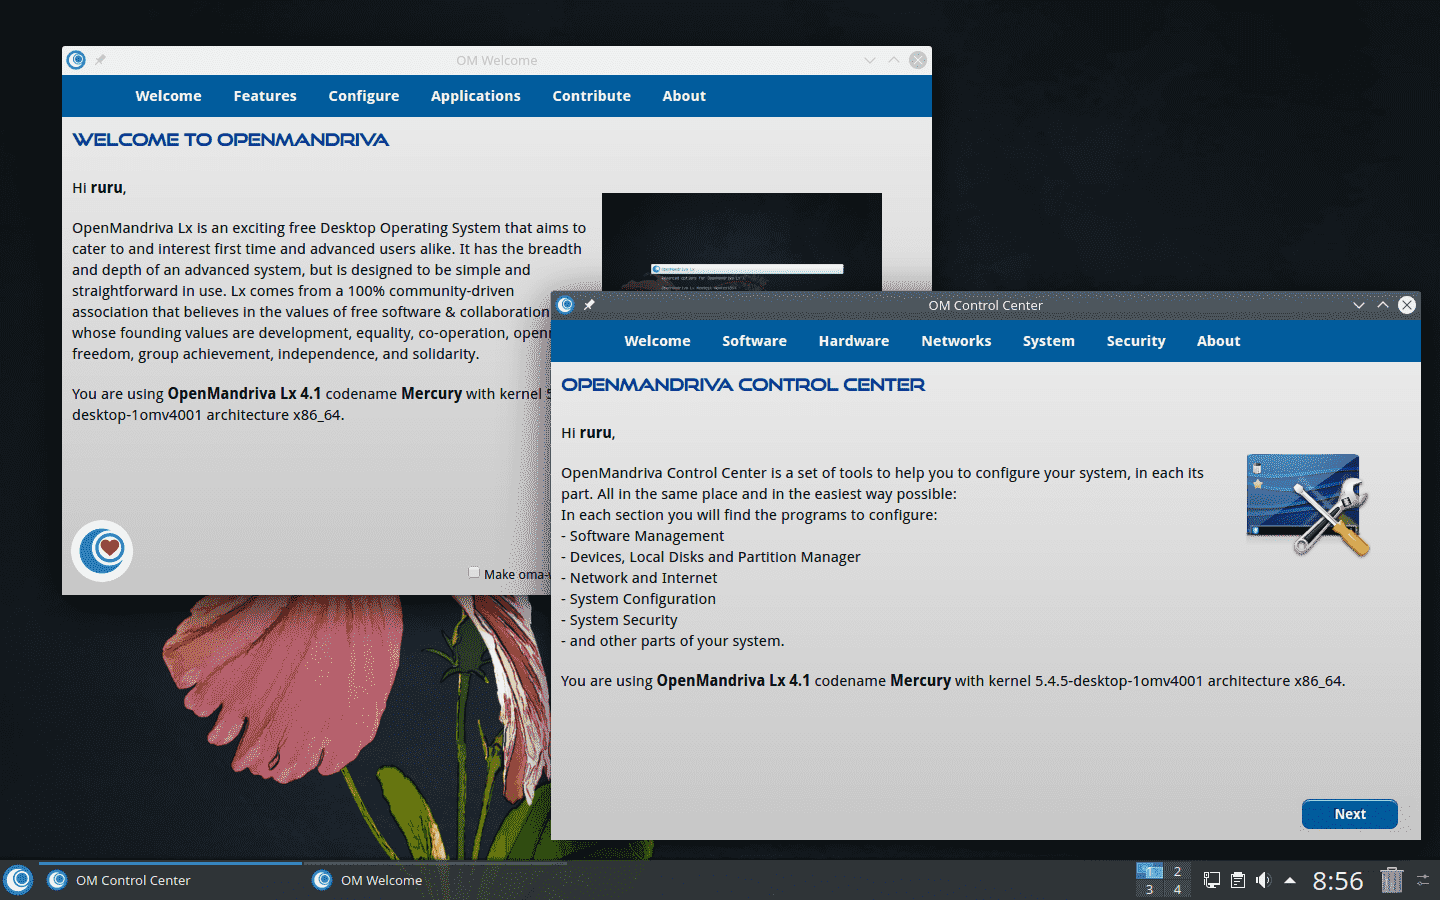1440x900 pixels.
Task: Click the sliders icon at the panel's far right
Action: 1424,880
